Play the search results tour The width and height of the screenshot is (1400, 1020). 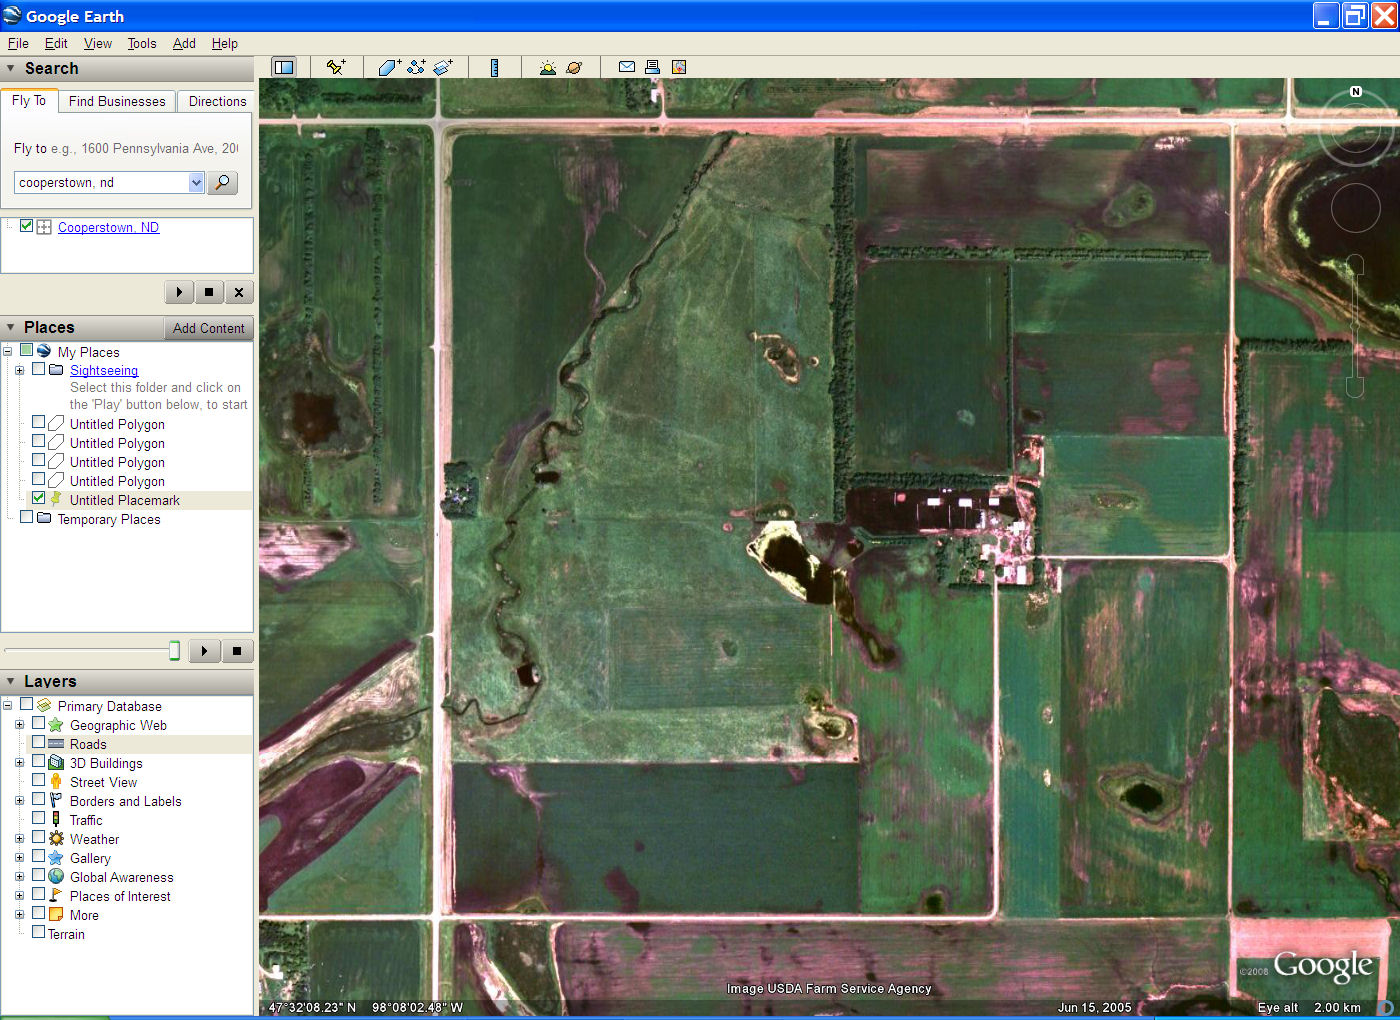pos(179,292)
